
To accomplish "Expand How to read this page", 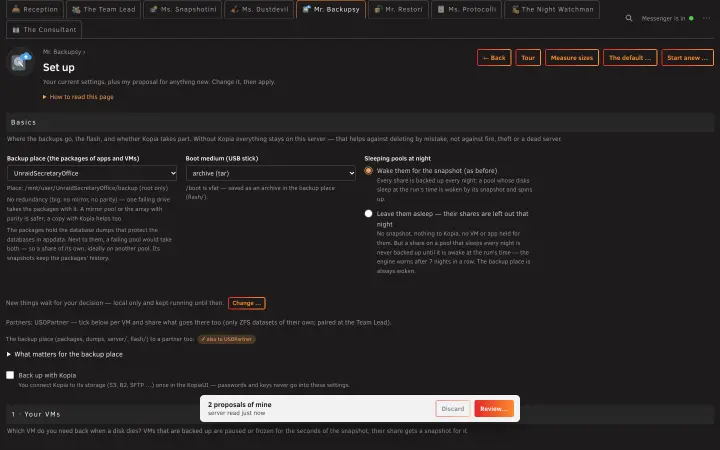I will click(x=79, y=97).
